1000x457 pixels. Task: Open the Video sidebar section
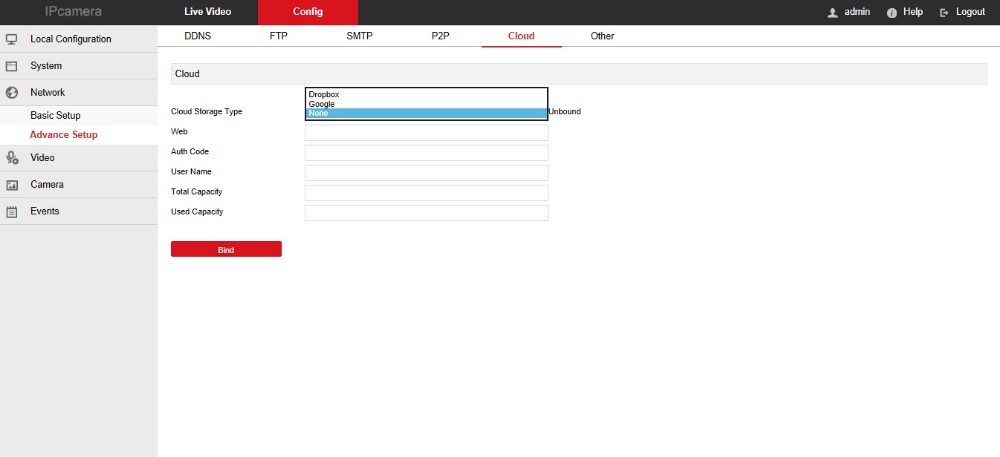pos(78,158)
